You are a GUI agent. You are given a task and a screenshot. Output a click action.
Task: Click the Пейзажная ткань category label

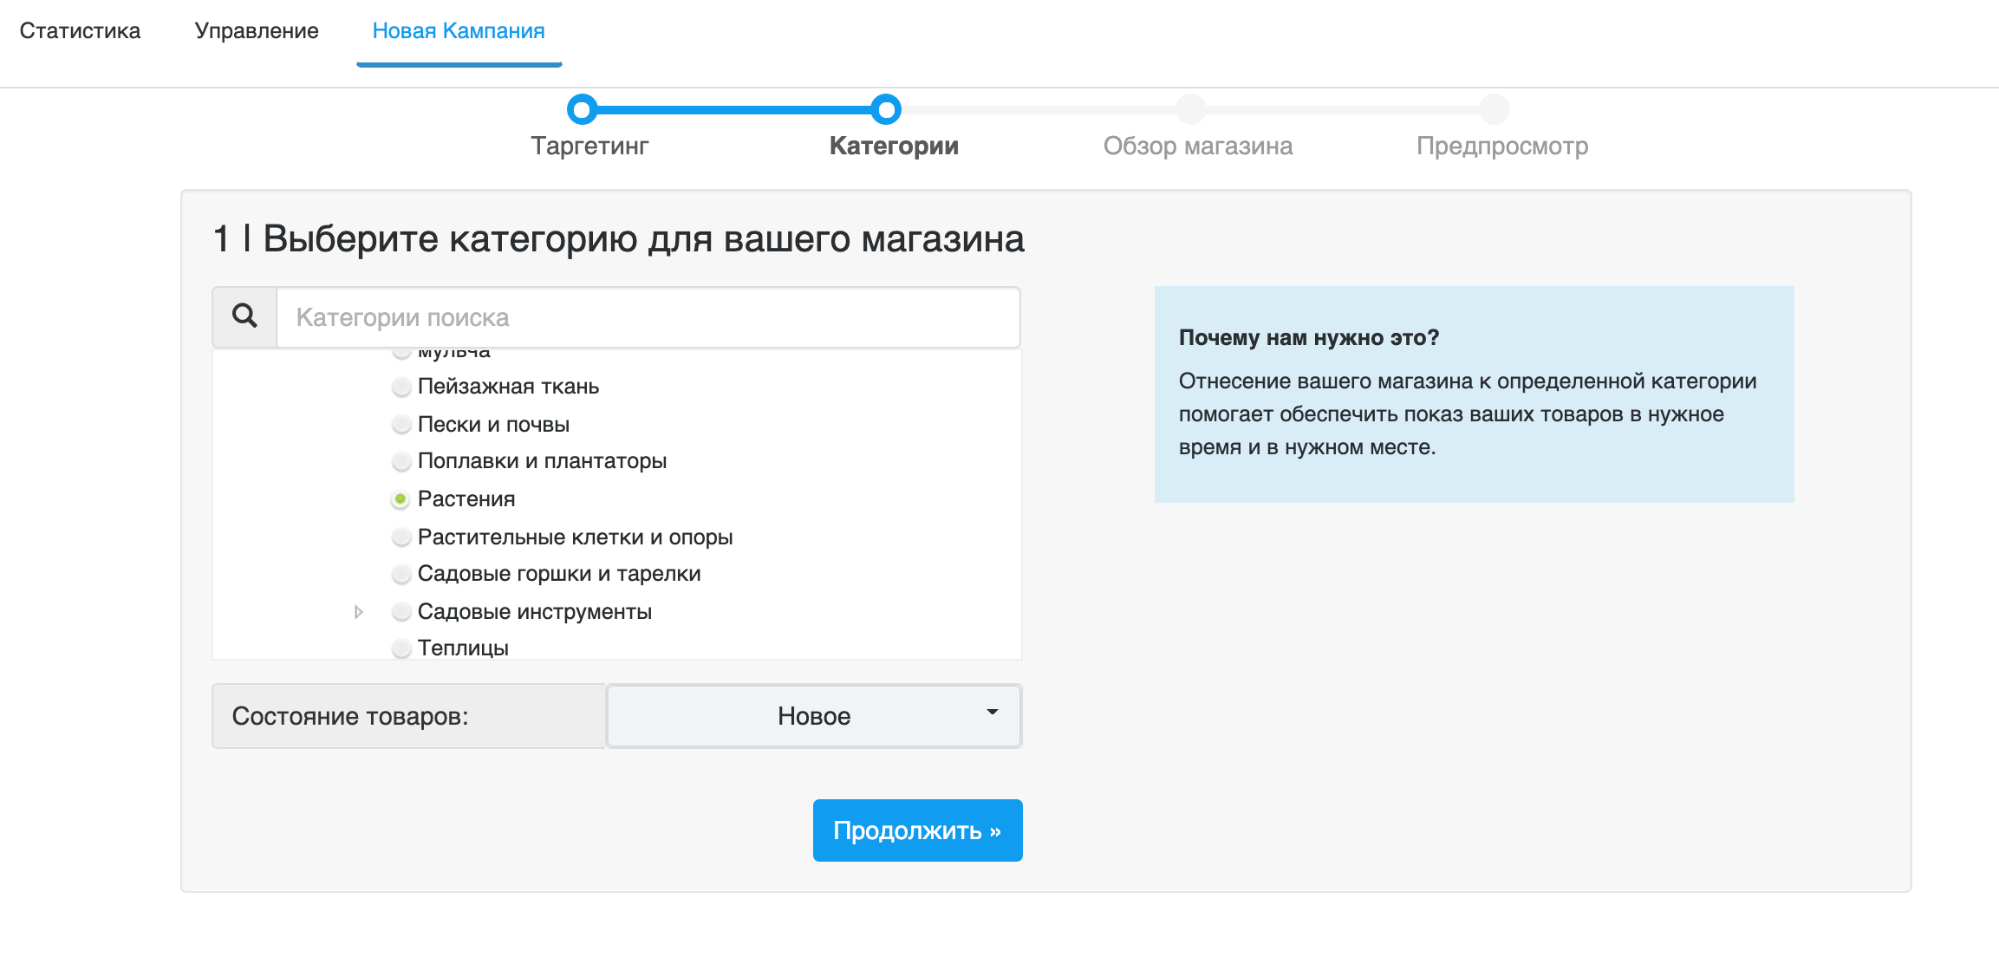click(x=508, y=387)
